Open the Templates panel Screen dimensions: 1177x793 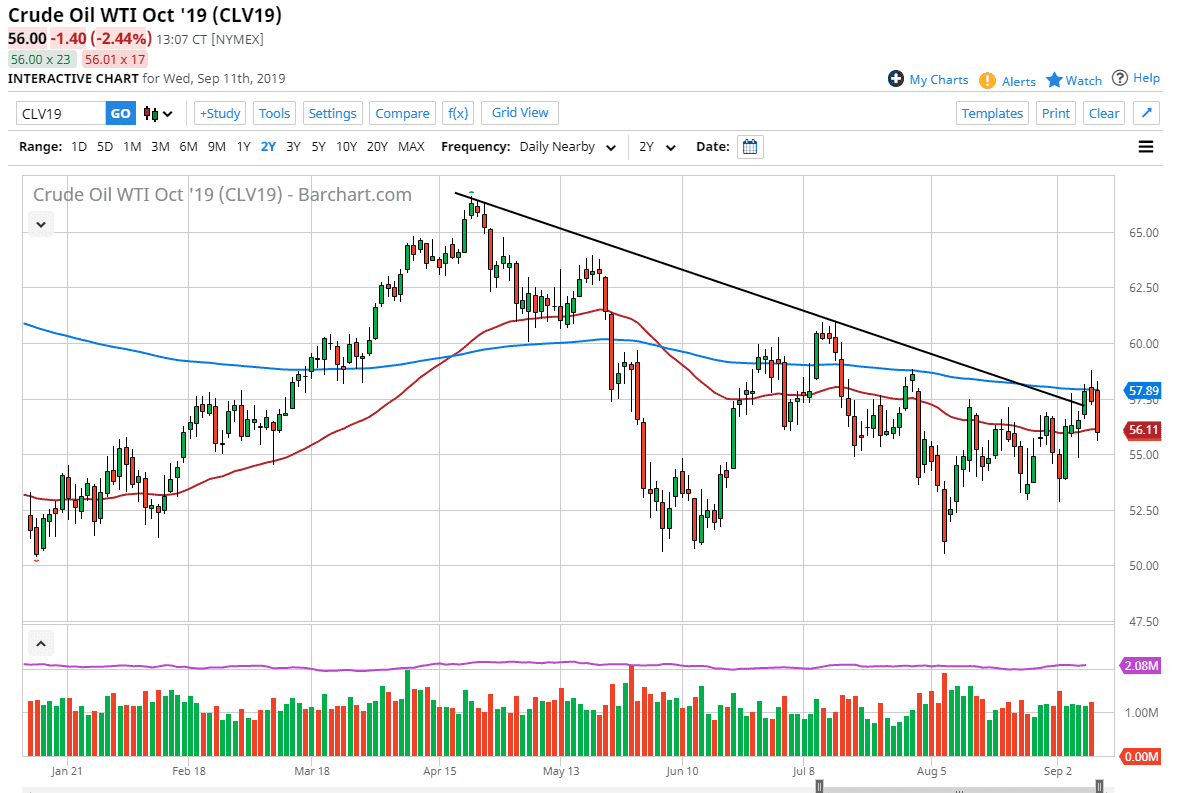[992, 113]
